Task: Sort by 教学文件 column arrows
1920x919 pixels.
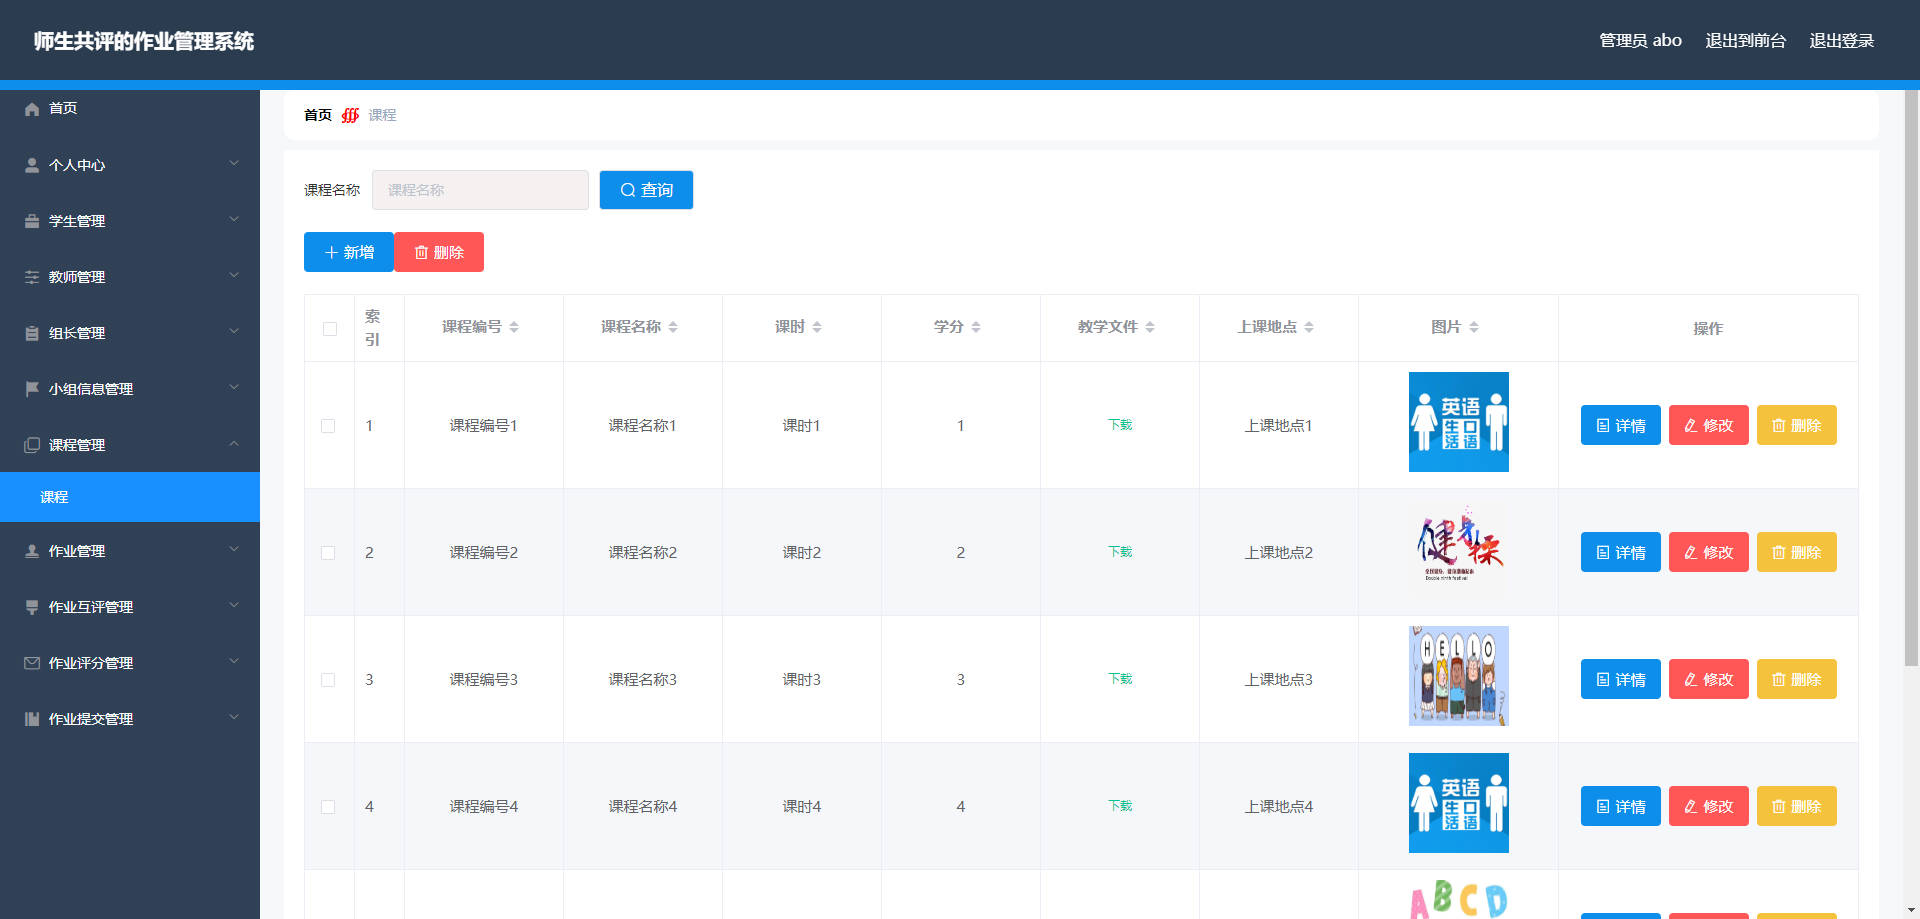Action: 1150,327
